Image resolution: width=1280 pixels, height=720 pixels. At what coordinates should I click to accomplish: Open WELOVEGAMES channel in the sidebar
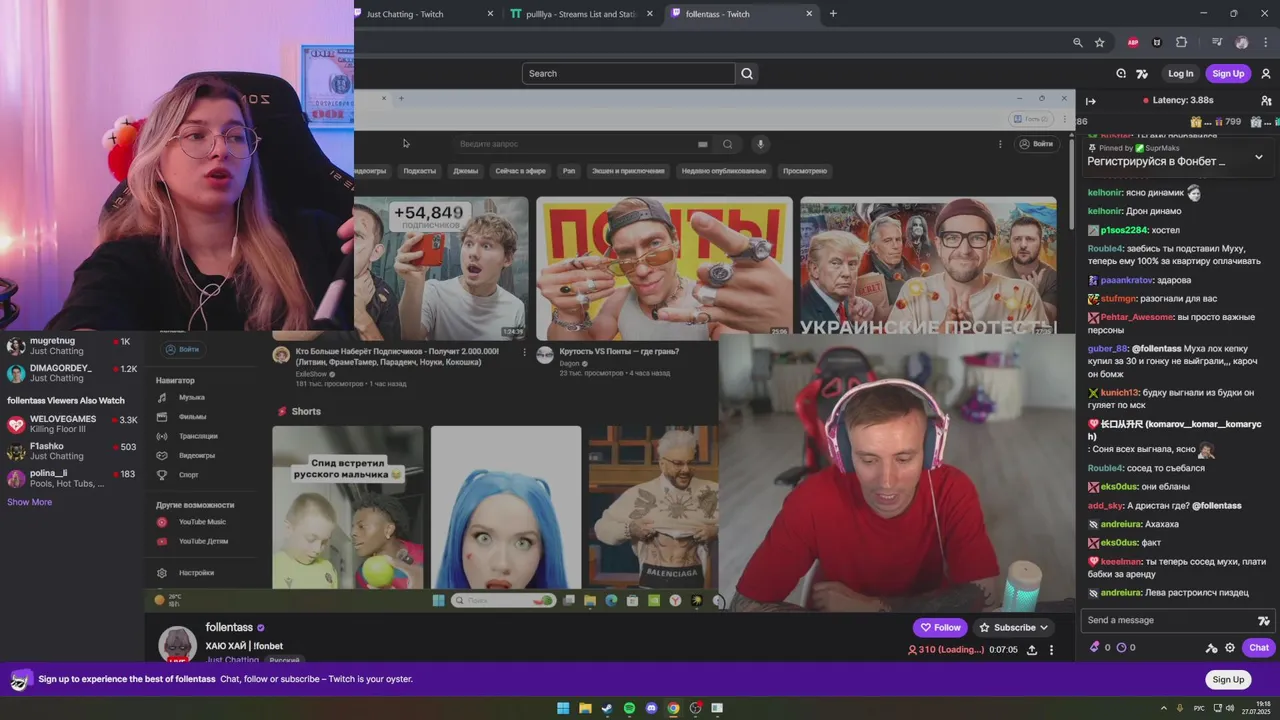pyautogui.click(x=72, y=424)
